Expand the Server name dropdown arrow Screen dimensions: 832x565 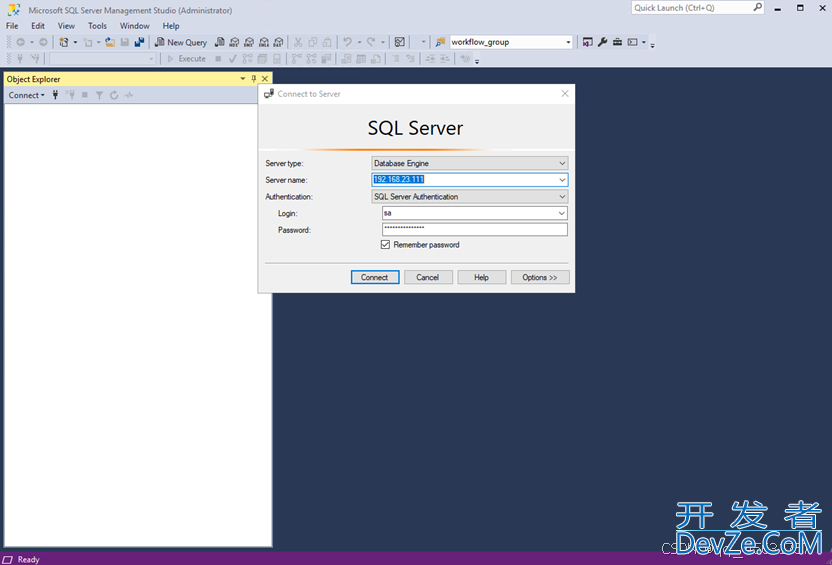click(562, 180)
